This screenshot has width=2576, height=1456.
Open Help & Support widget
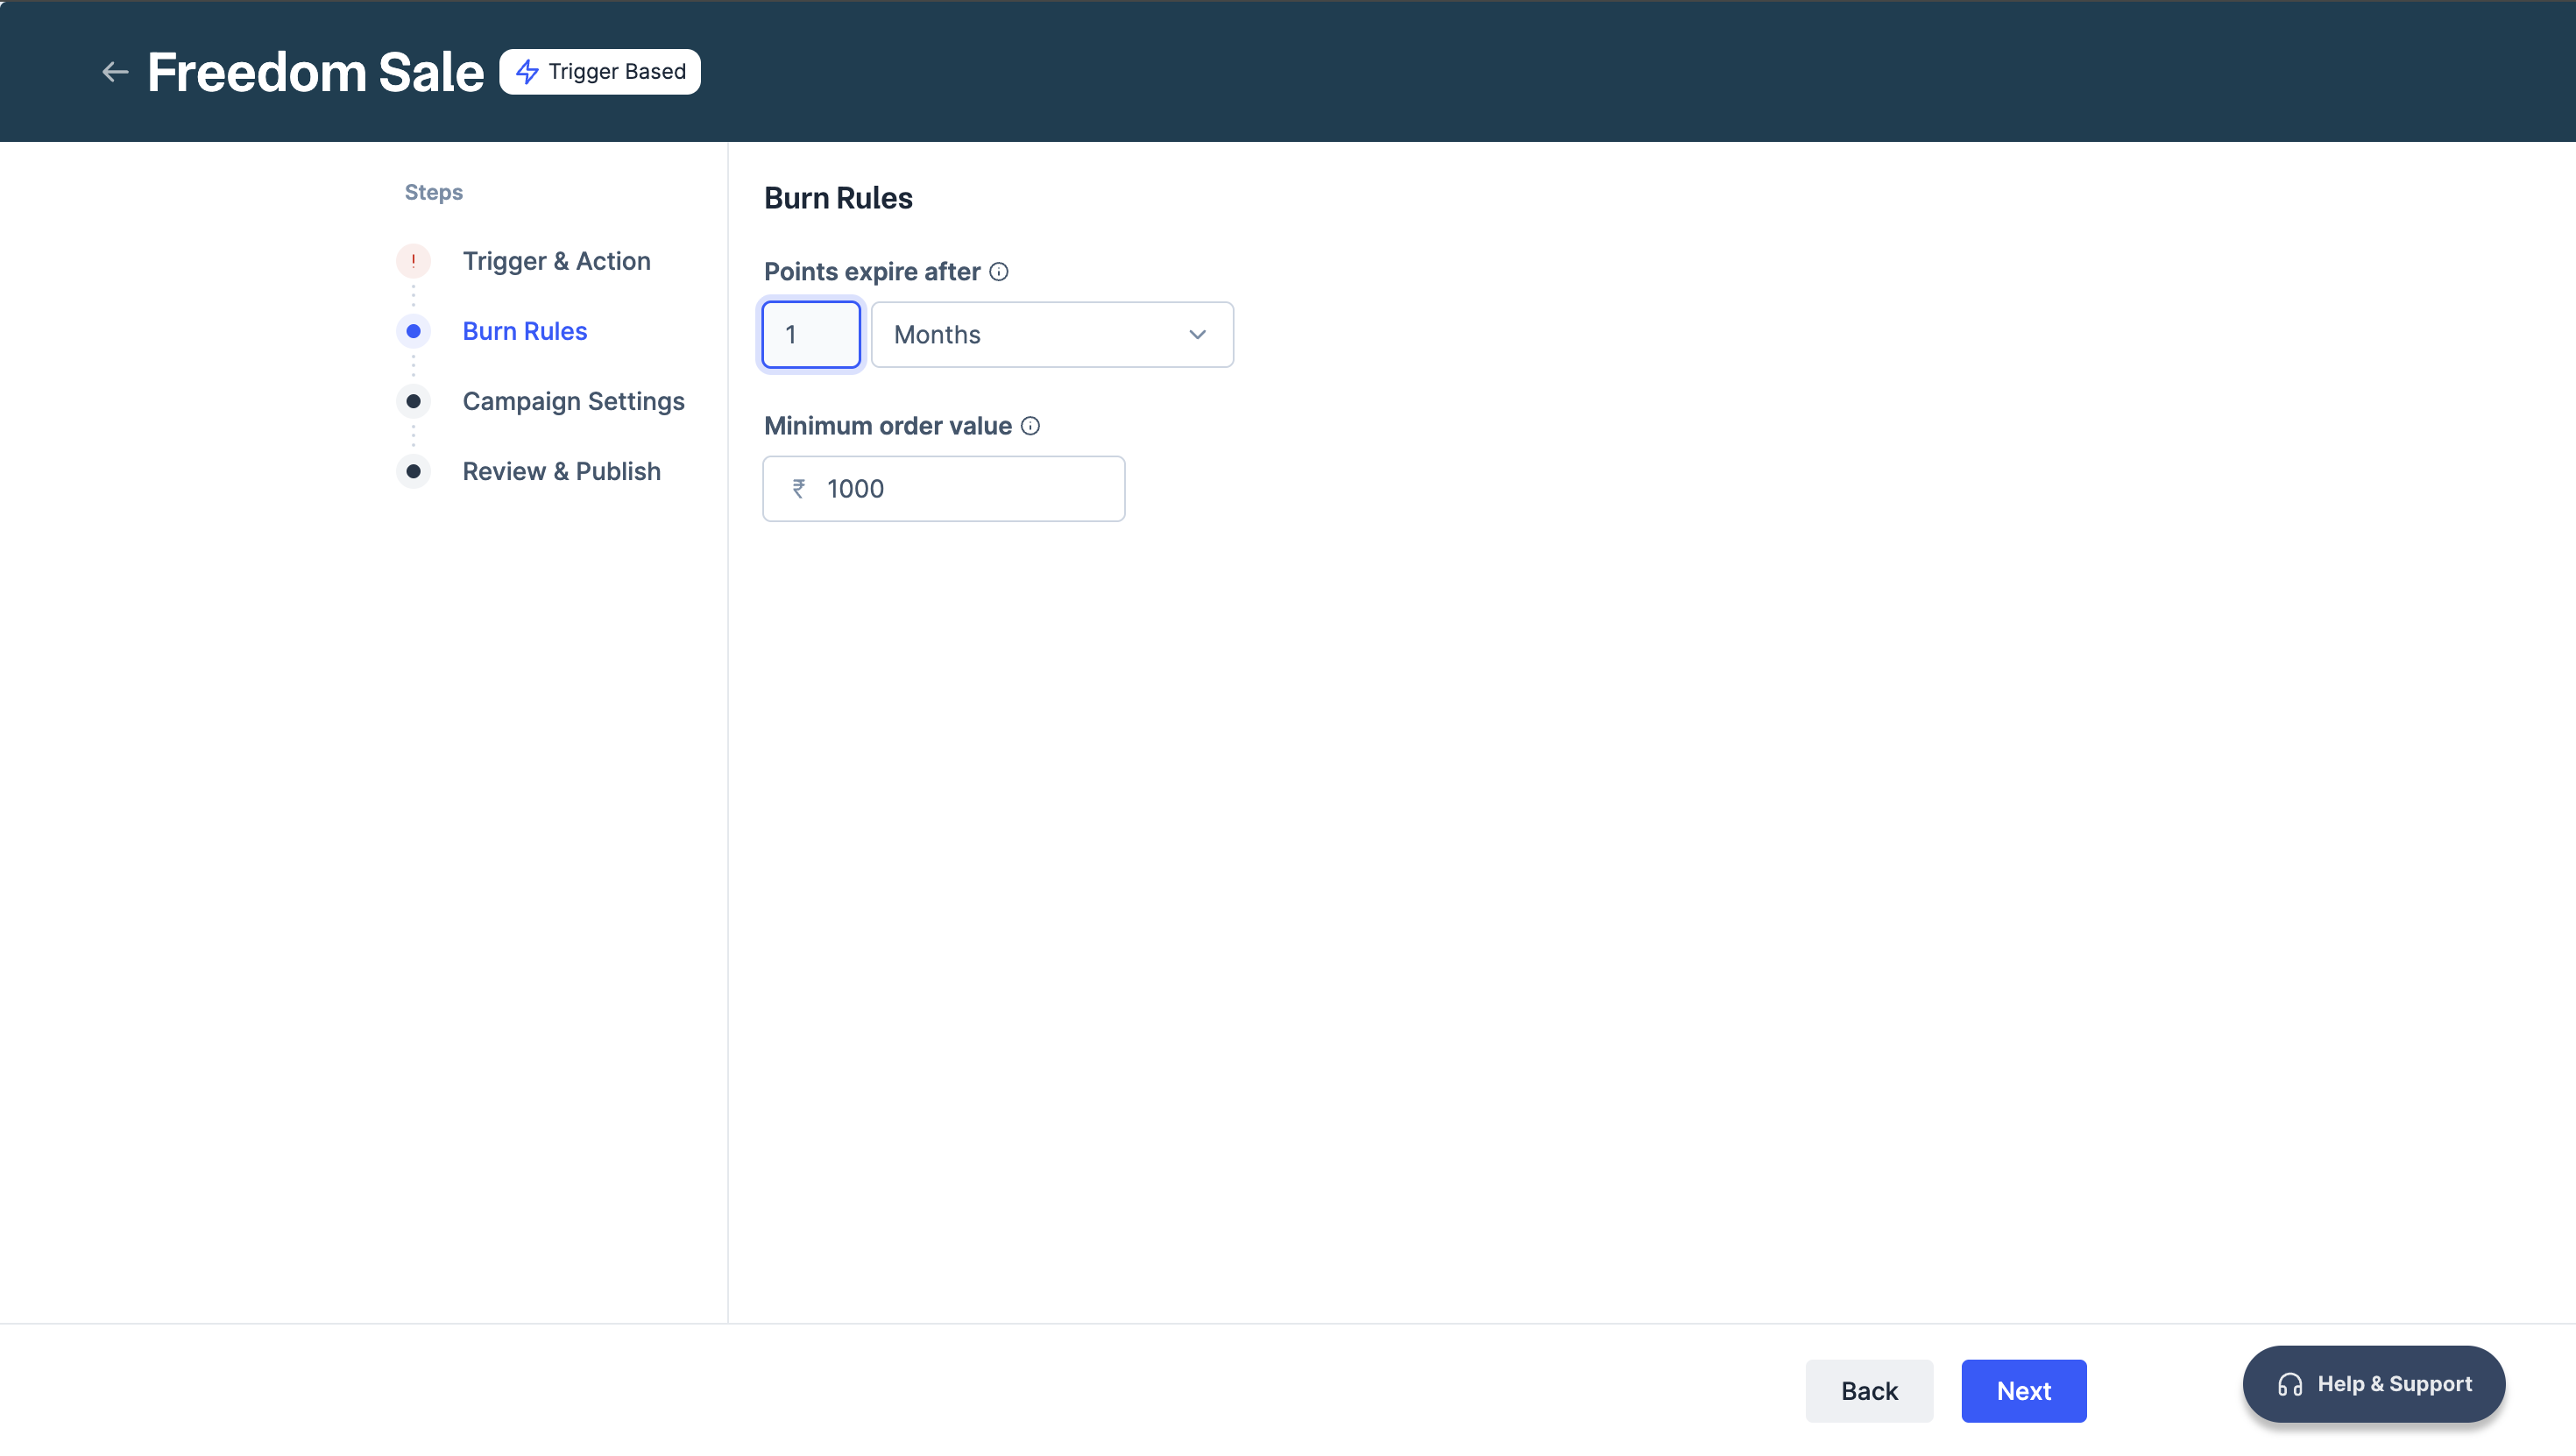click(x=2373, y=1384)
